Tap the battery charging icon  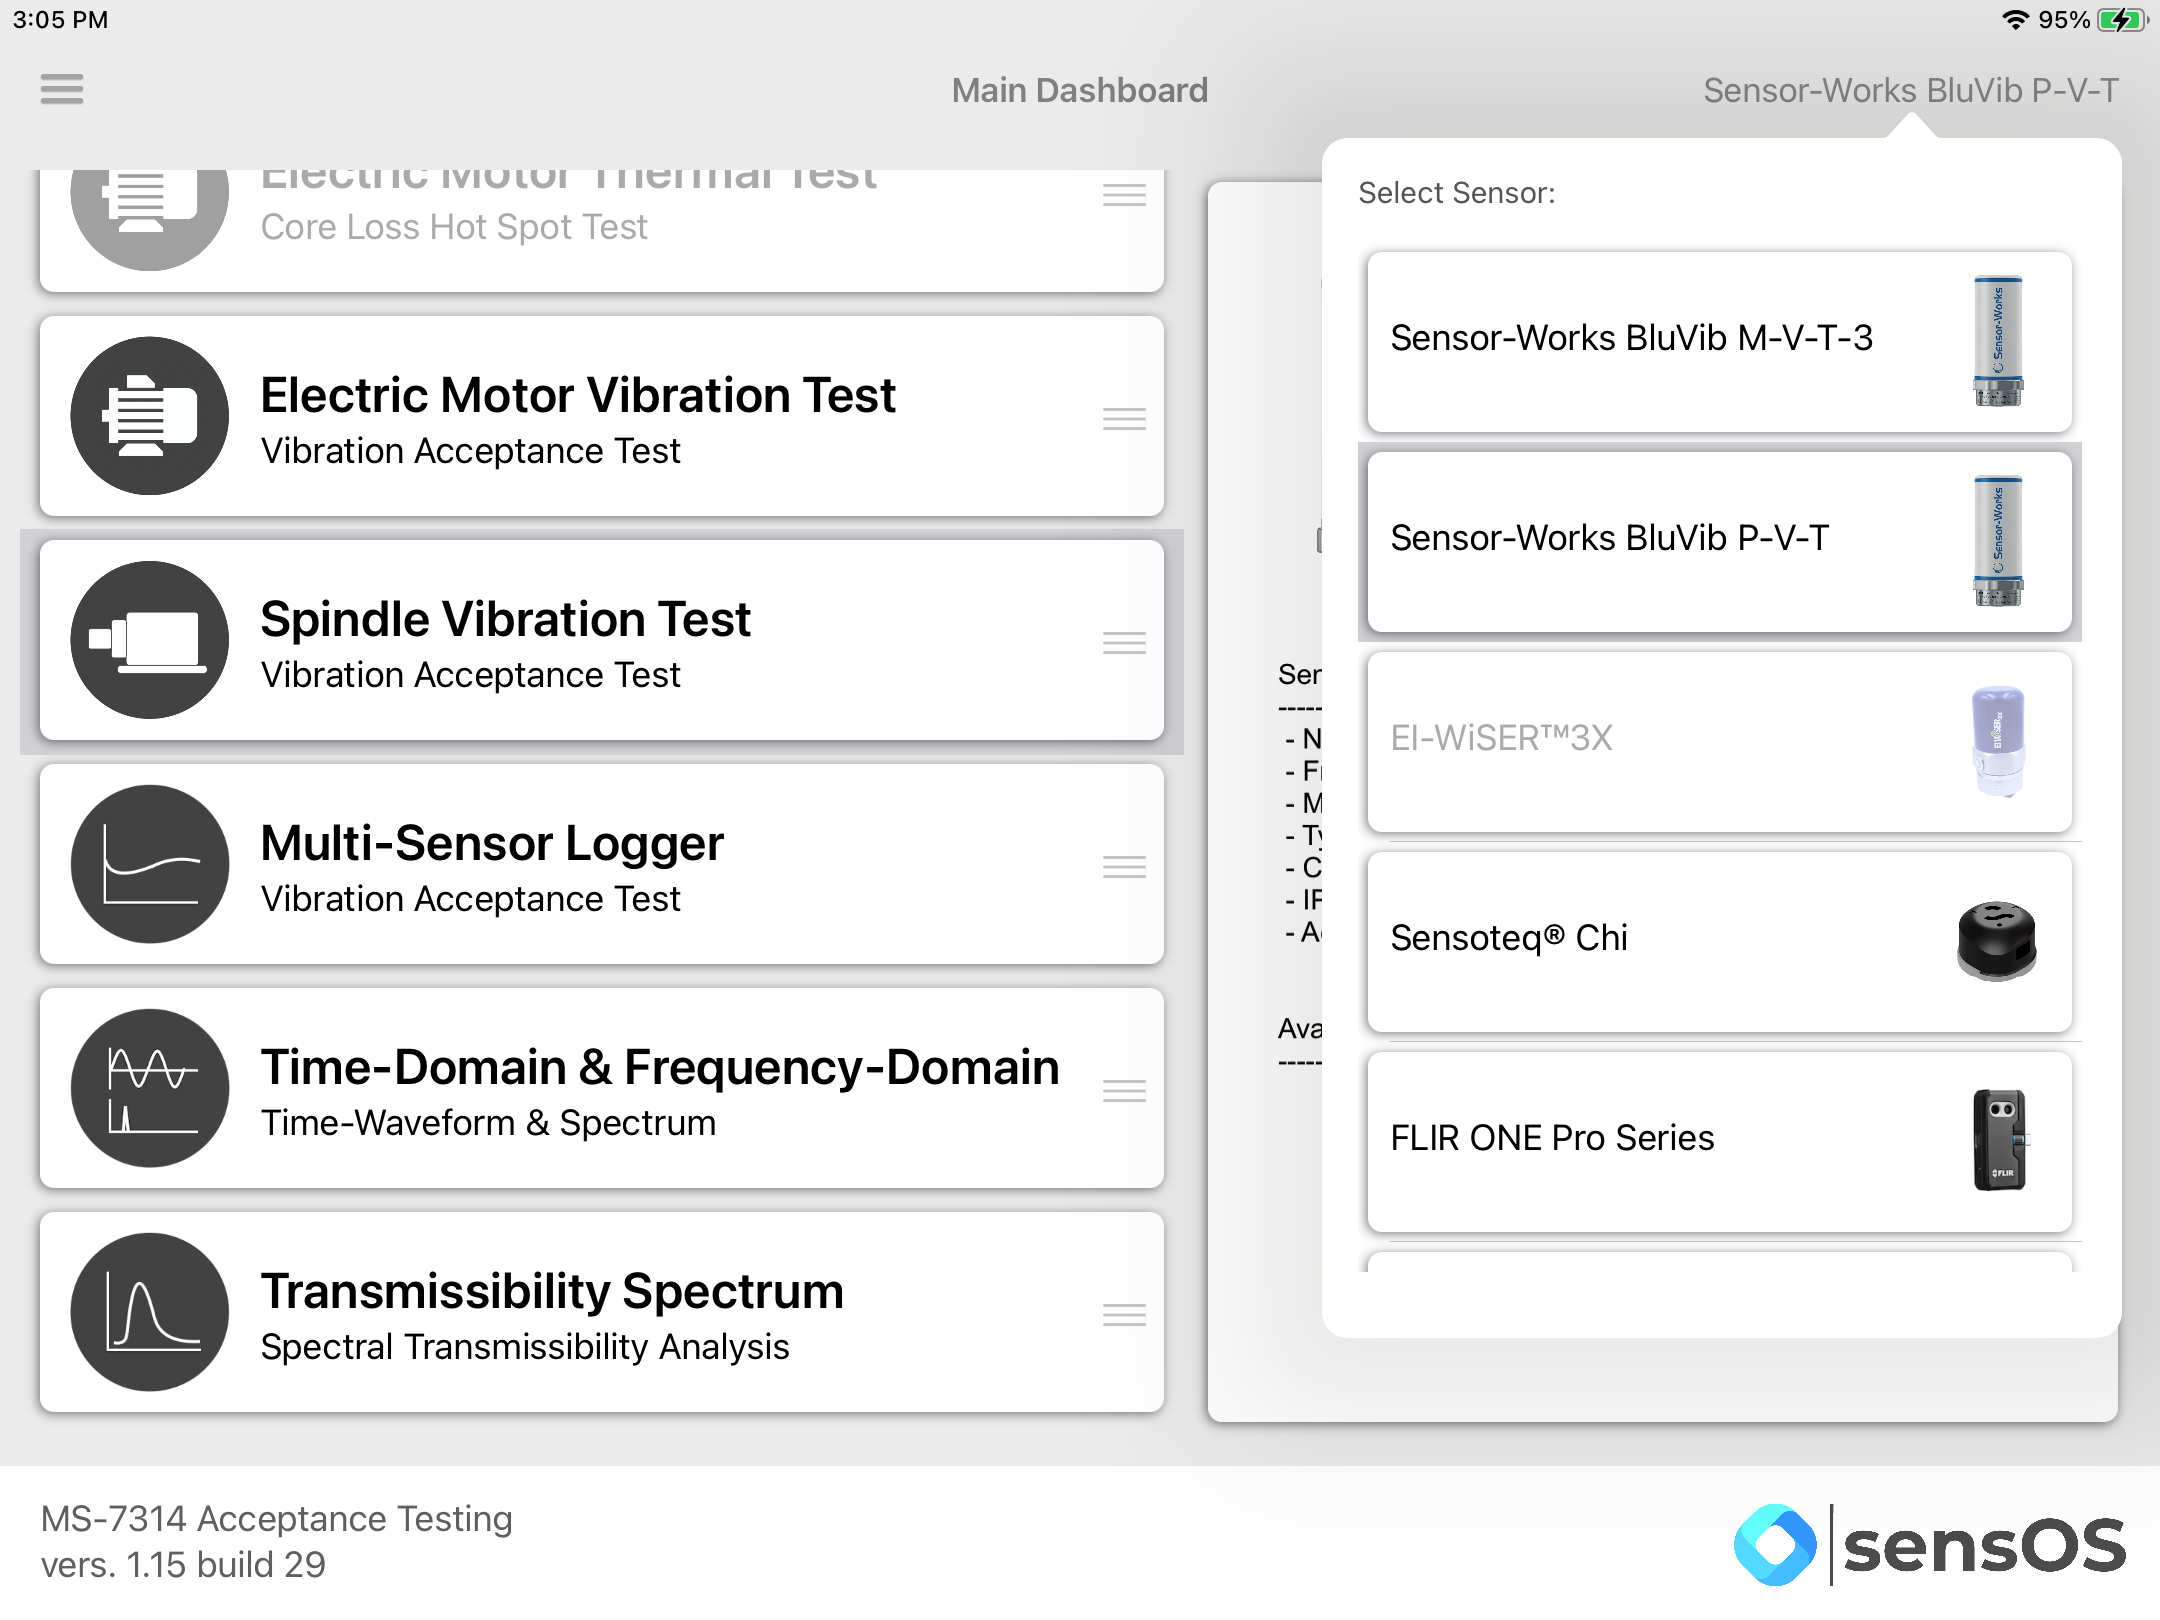coord(2122,20)
